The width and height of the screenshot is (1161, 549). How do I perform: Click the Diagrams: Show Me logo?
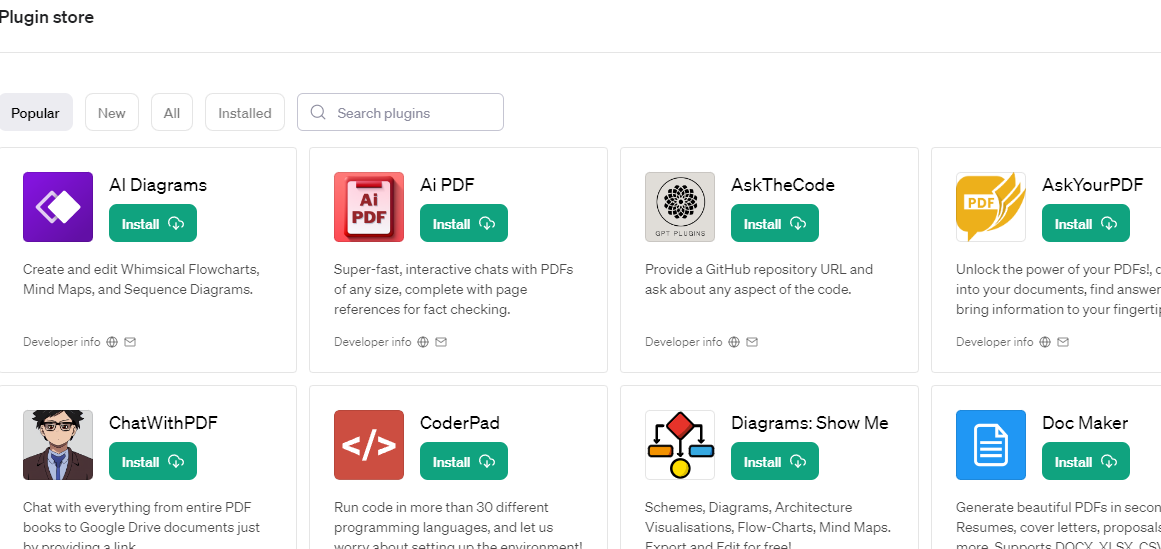point(680,445)
